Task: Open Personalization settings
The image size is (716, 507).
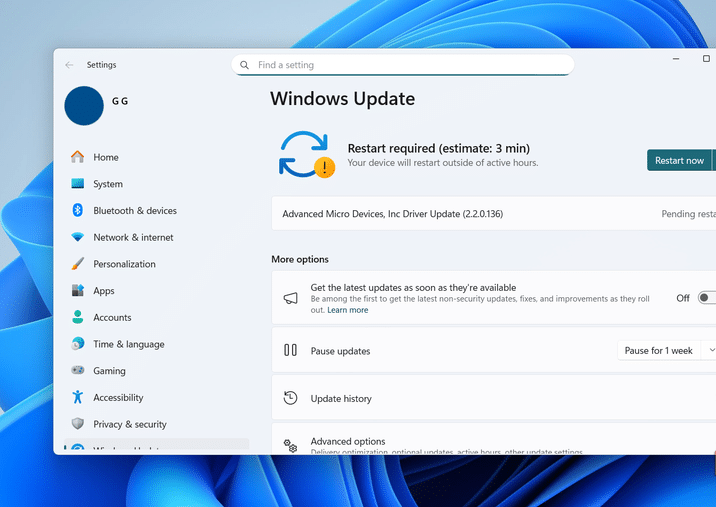Action: 157,264
